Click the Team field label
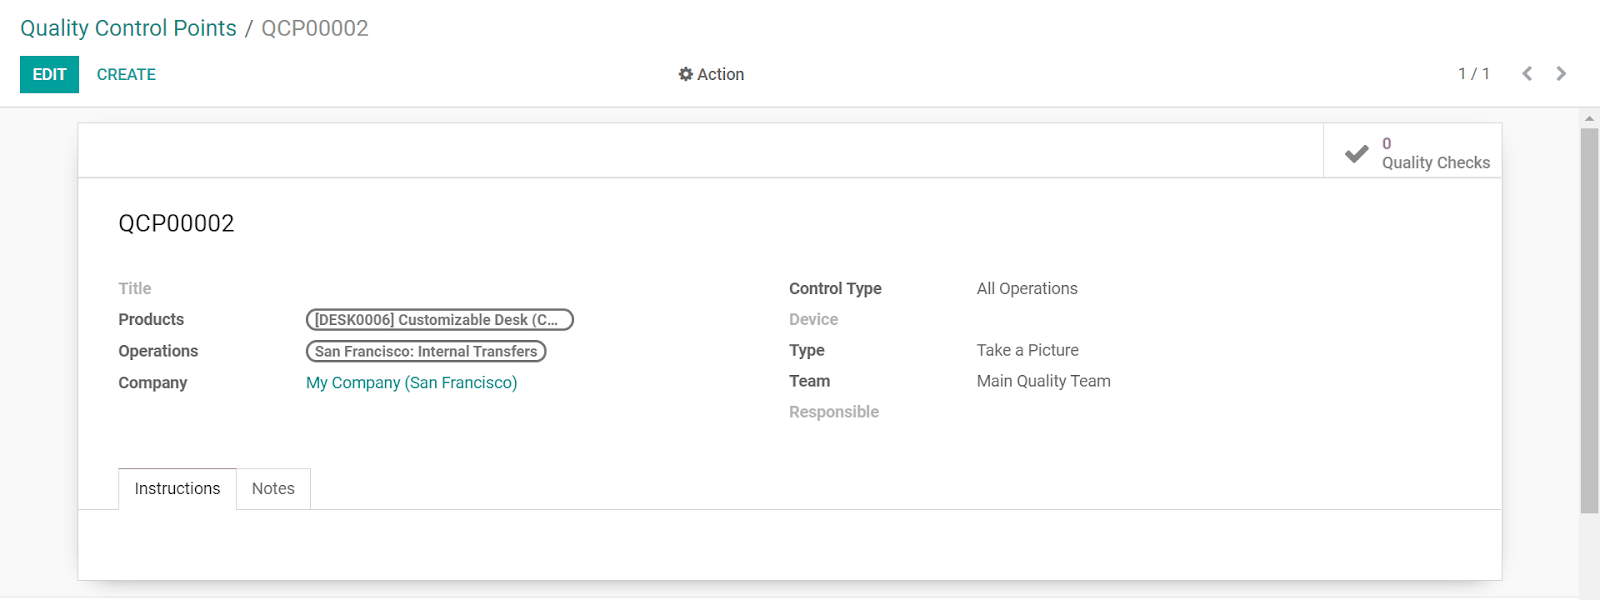Viewport: 1600px width, 600px height. click(x=809, y=381)
